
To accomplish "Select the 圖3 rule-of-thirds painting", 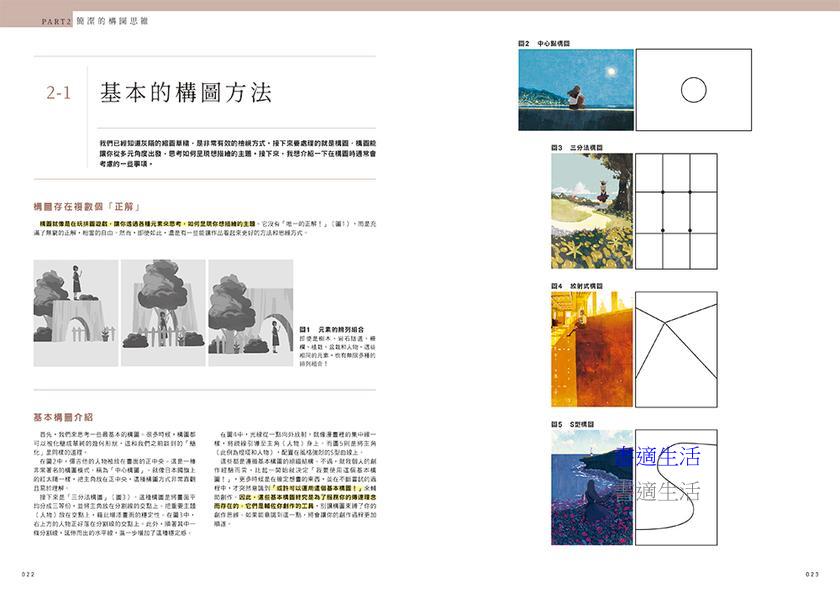I will [591, 211].
